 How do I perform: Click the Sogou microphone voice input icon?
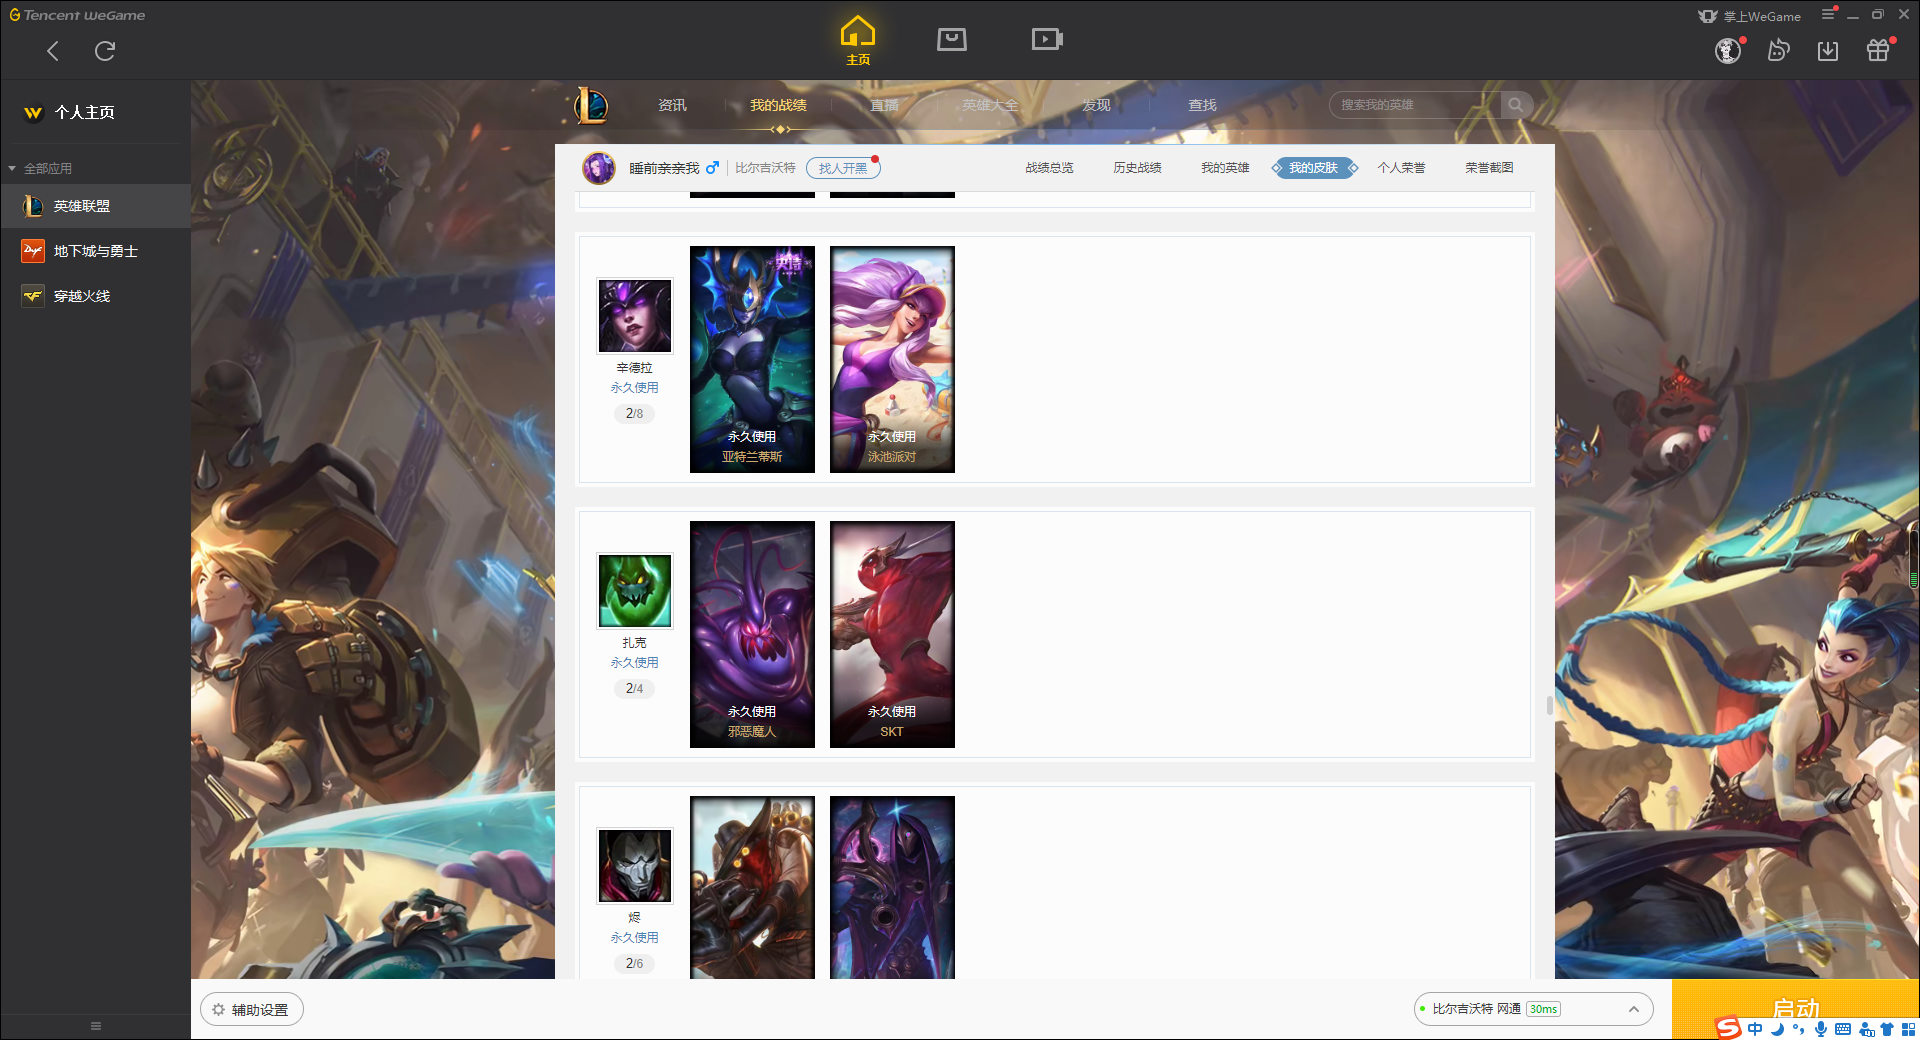pyautogui.click(x=1821, y=1029)
